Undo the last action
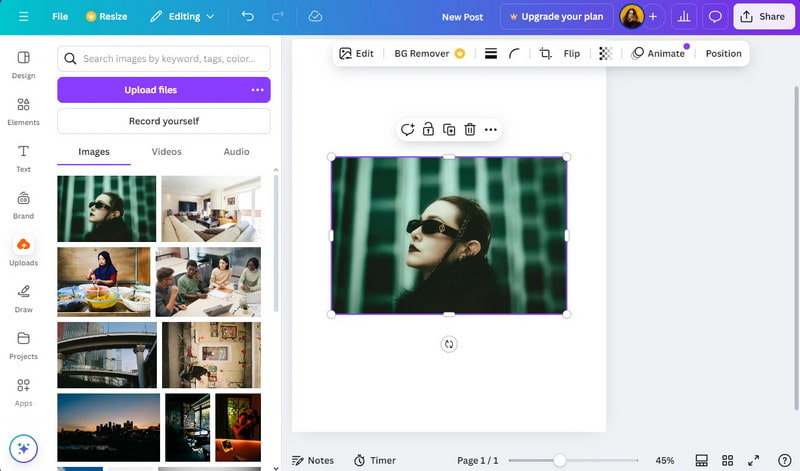 pyautogui.click(x=248, y=17)
